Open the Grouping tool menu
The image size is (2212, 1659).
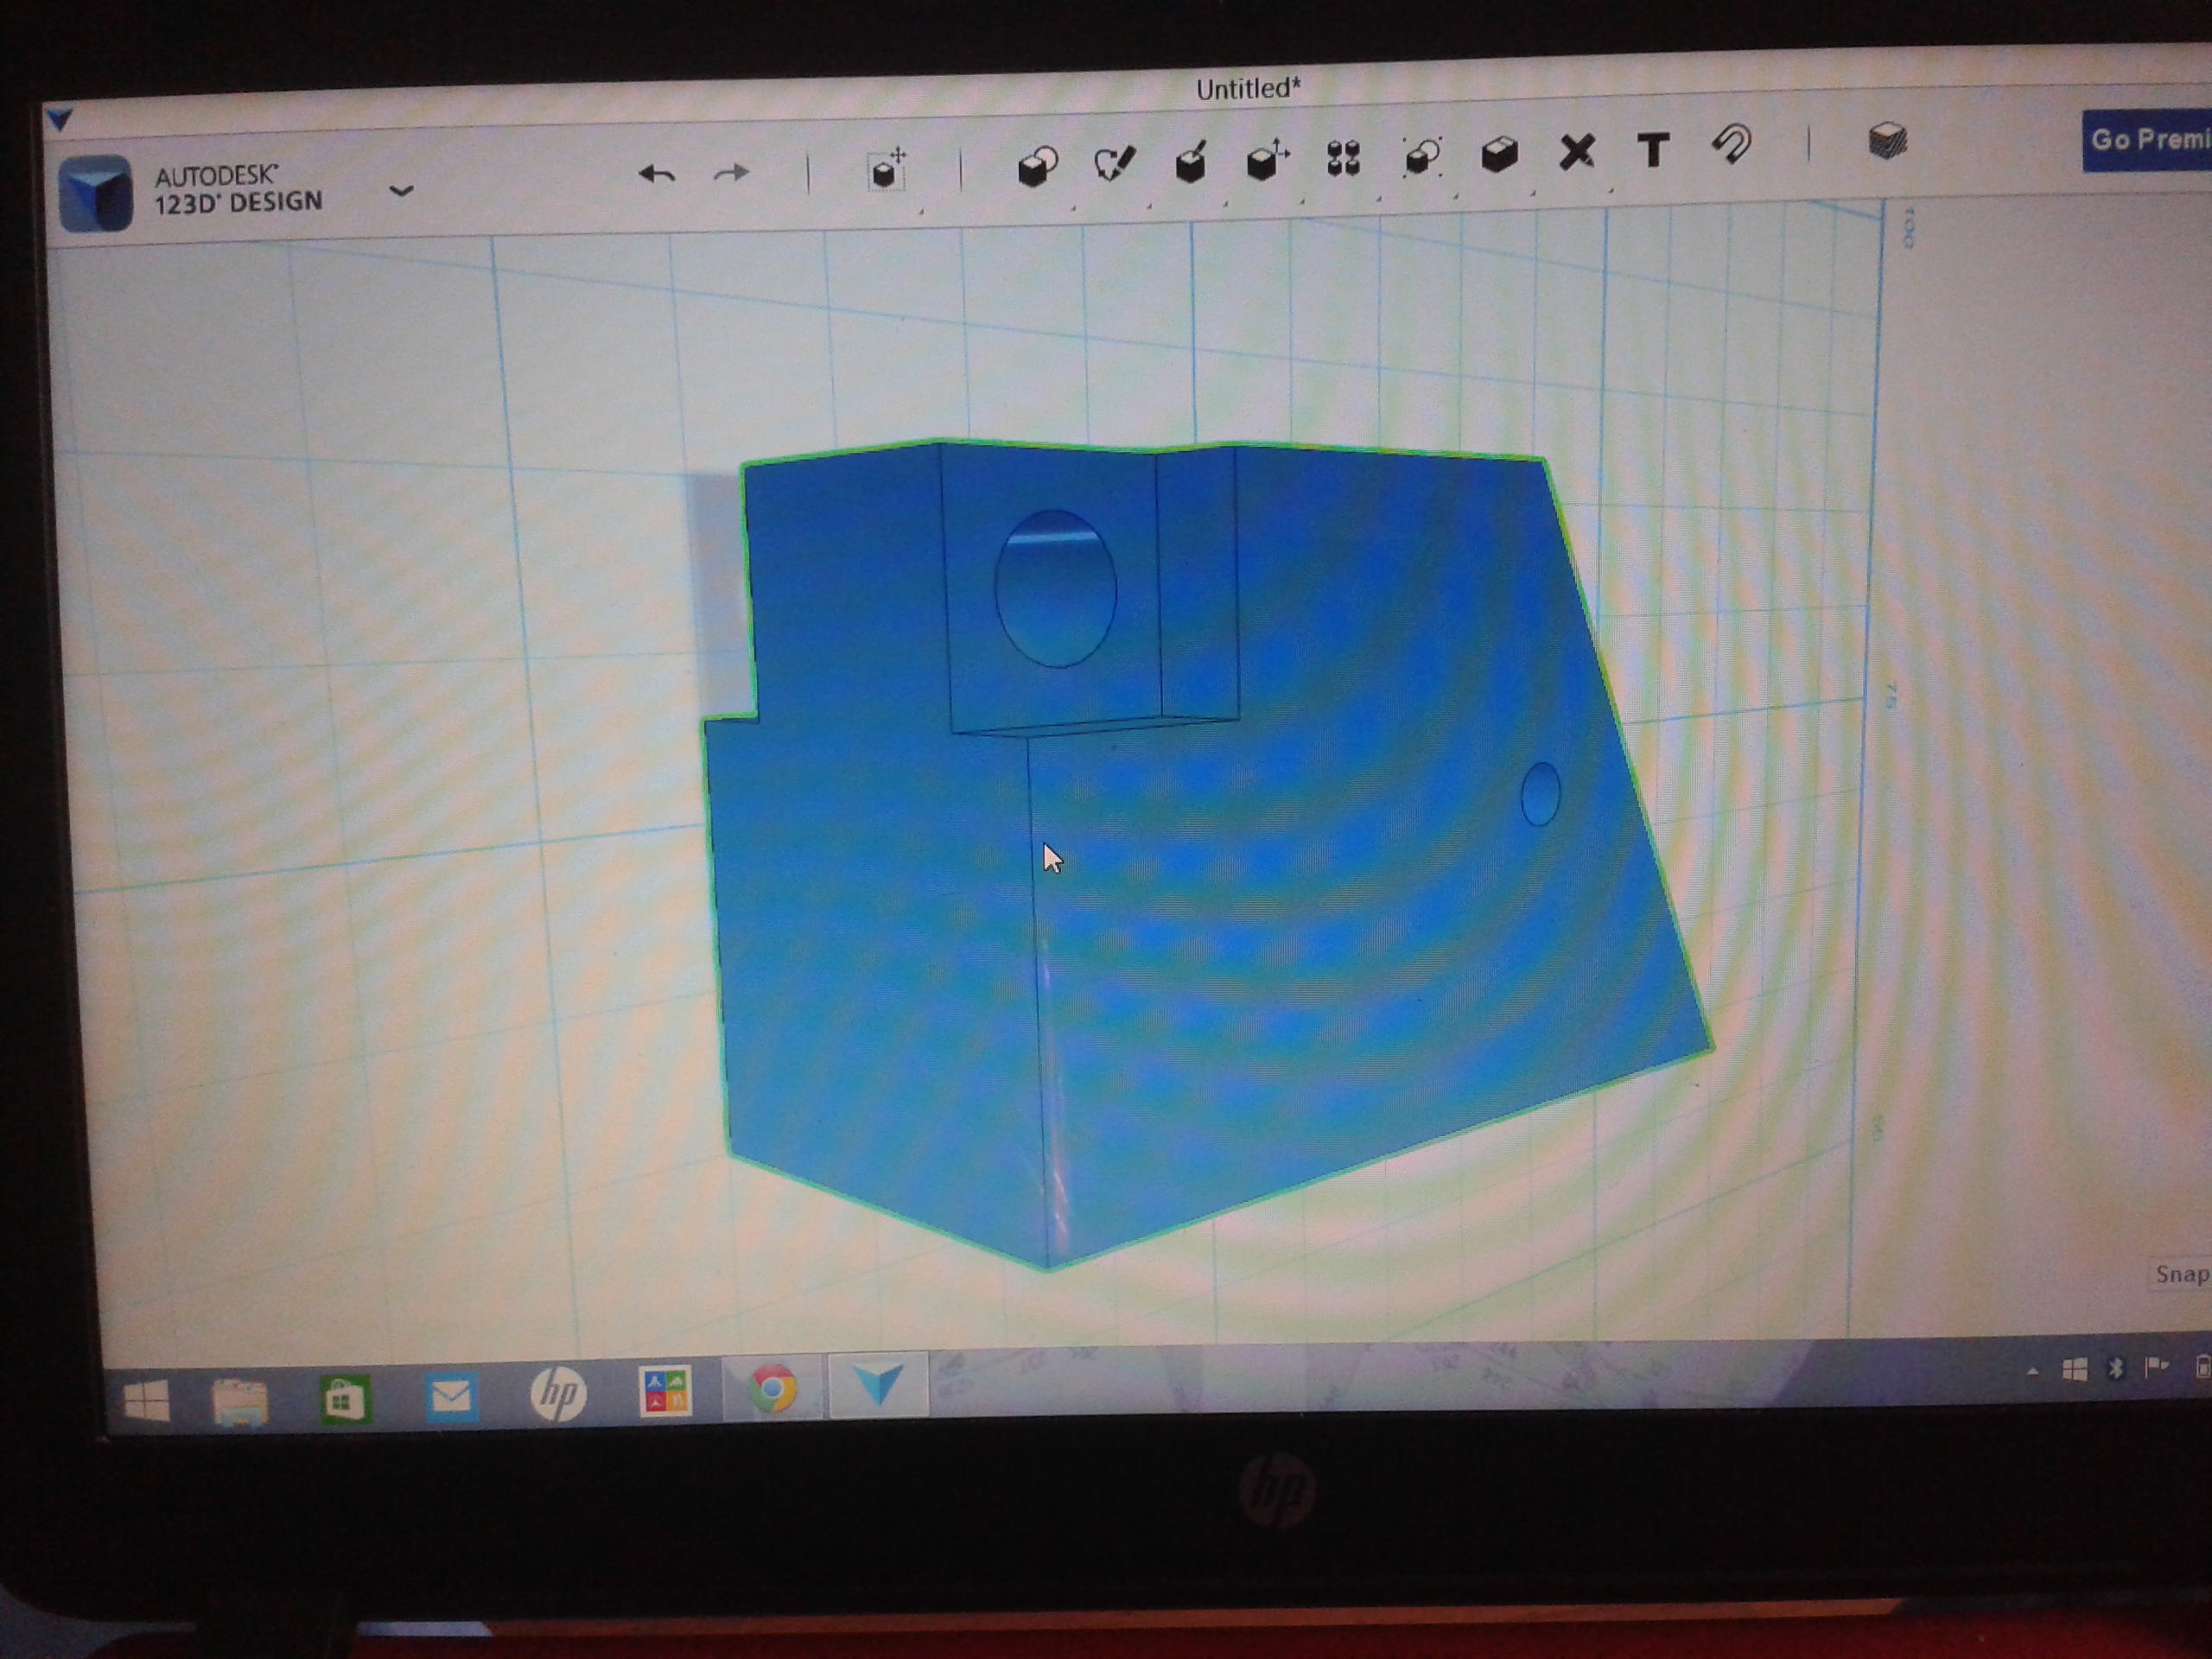[x=1421, y=157]
